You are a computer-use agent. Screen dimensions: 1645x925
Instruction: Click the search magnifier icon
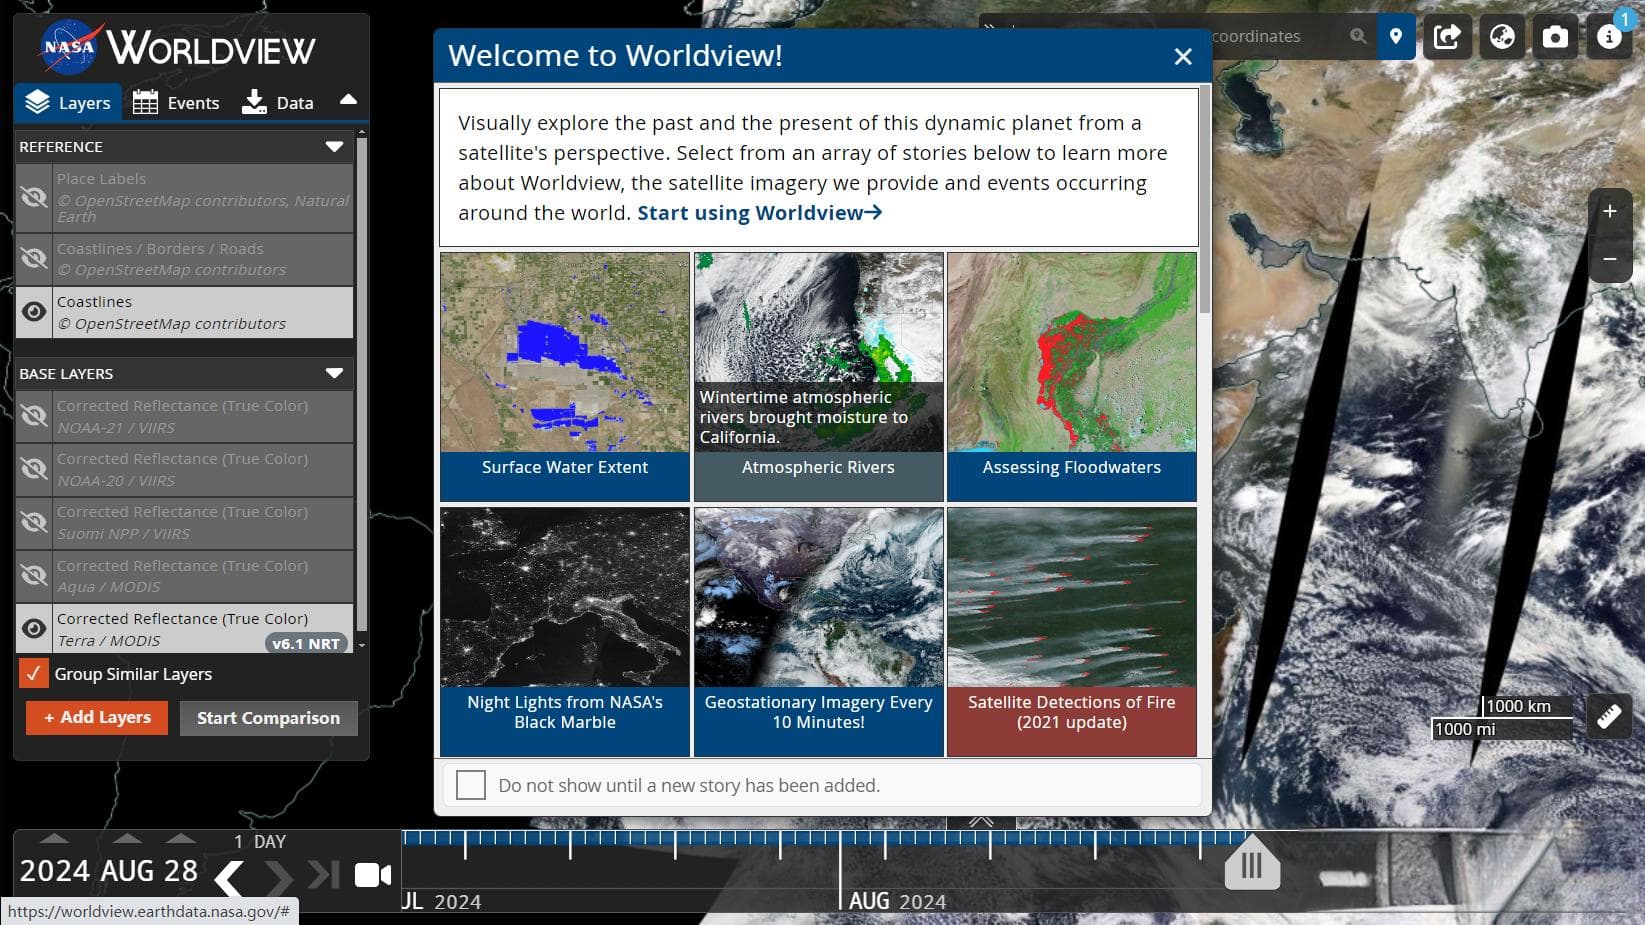(1357, 36)
